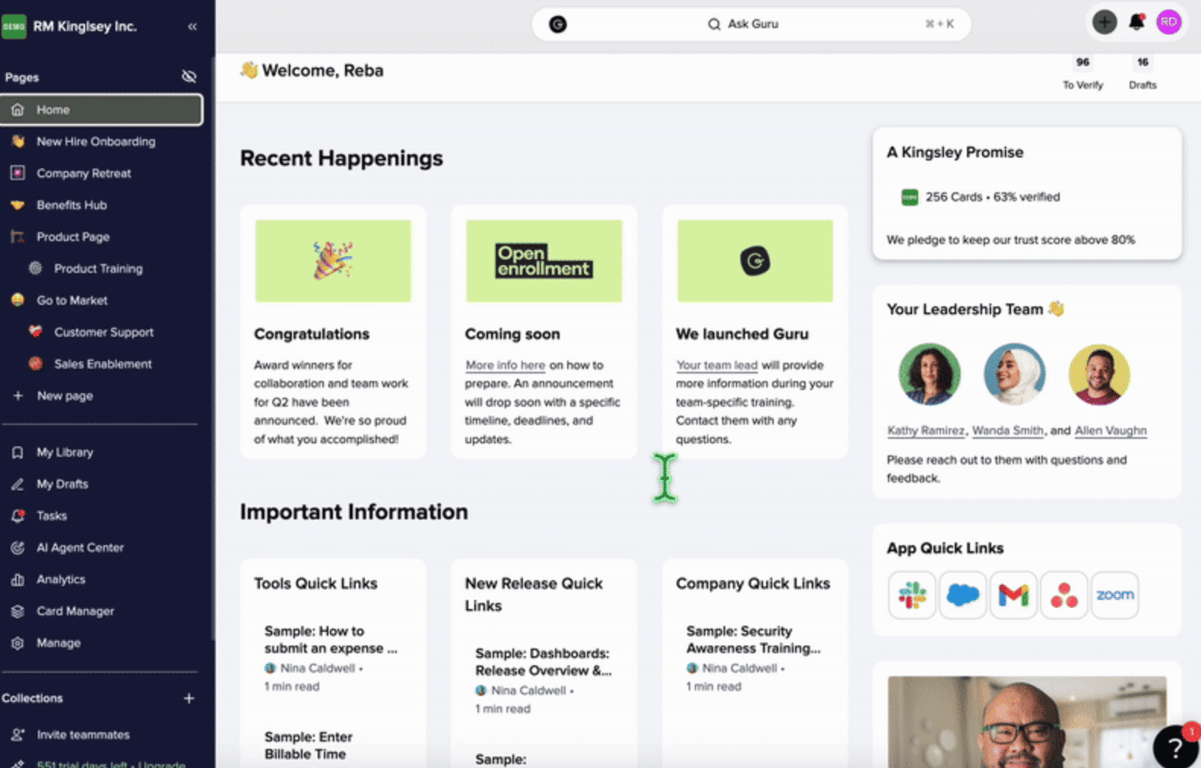Open Salesforce quick link icon
This screenshot has width=1201, height=768.
click(963, 596)
